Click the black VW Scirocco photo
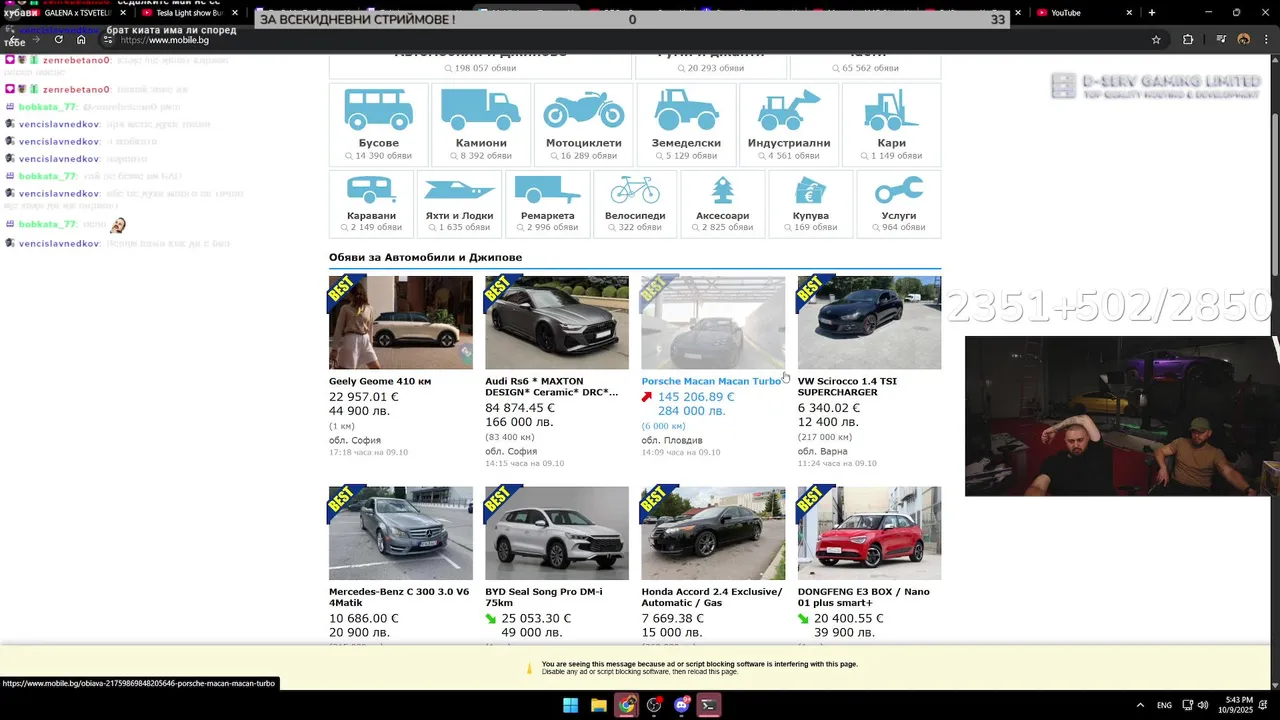The image size is (1280, 720). click(x=869, y=323)
